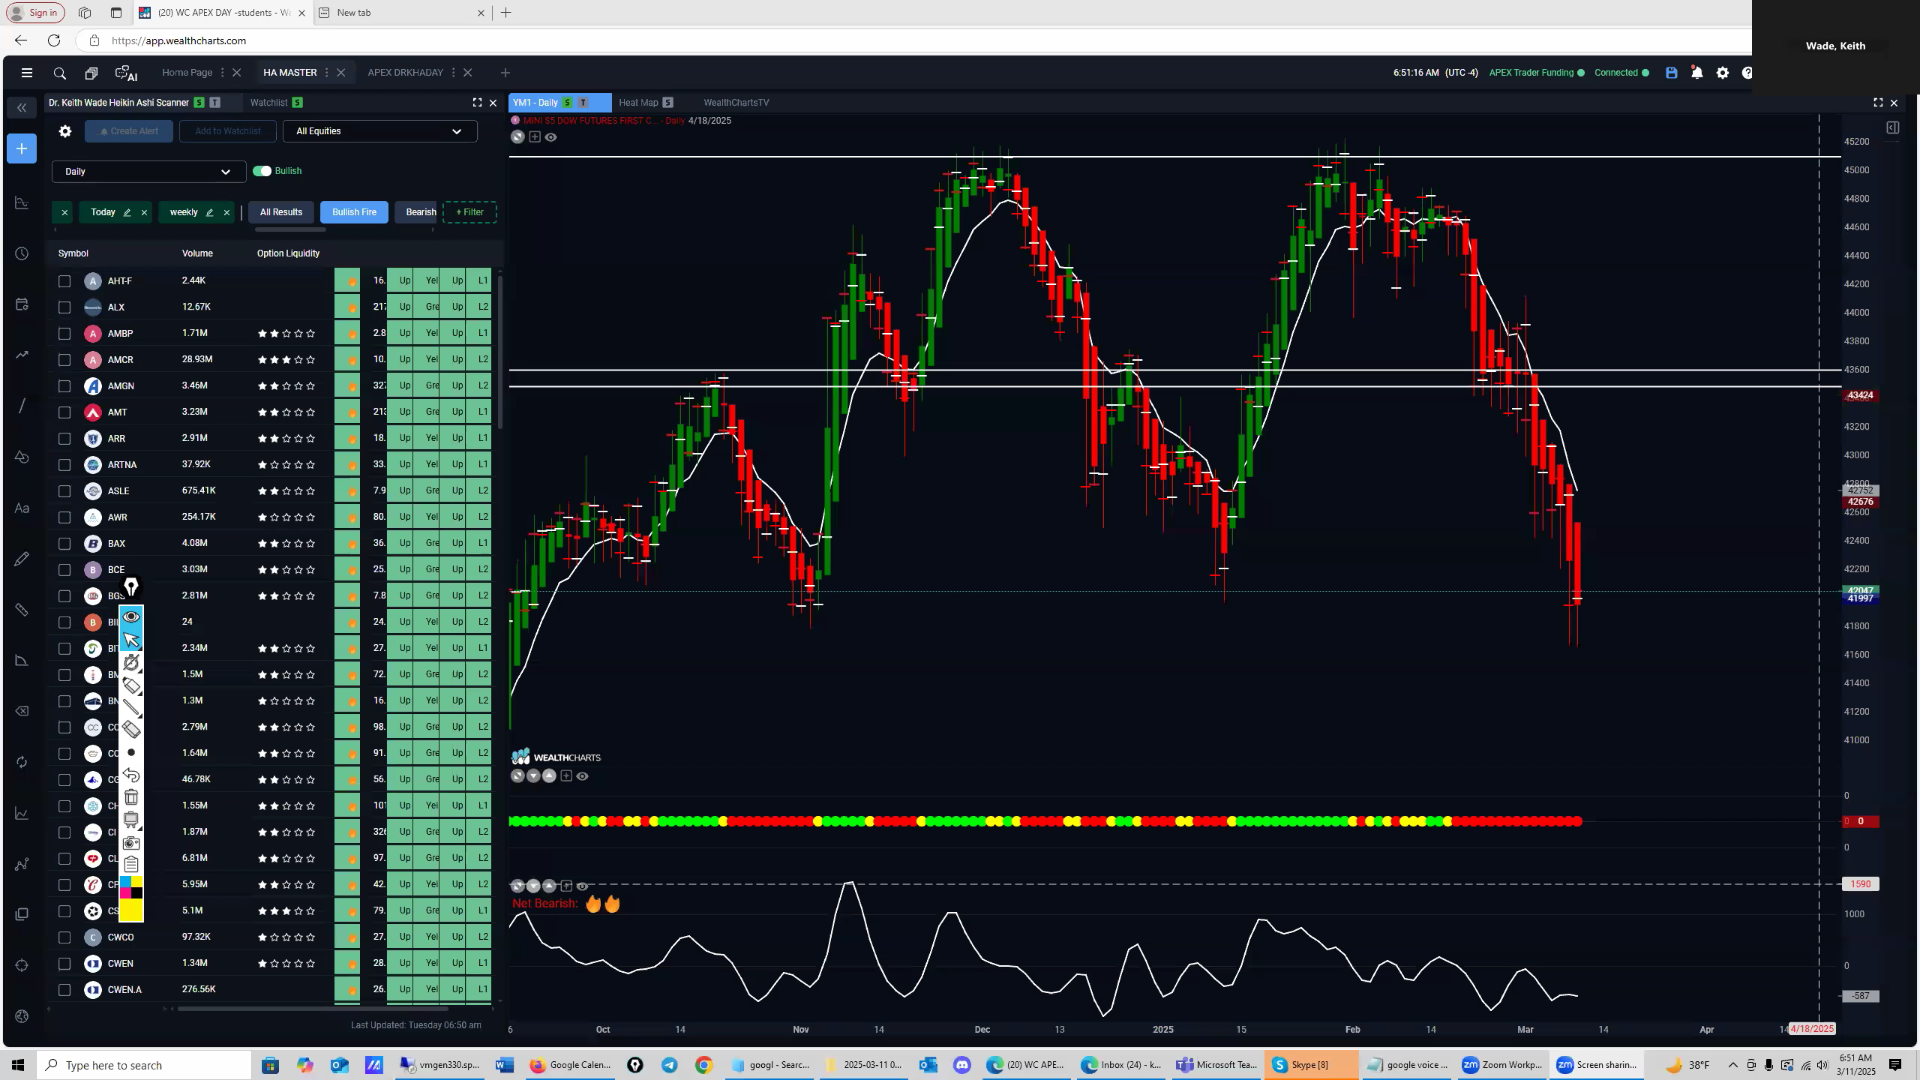The width and height of the screenshot is (1920, 1080).
Task: Open the Watchlist tab
Action: click(268, 103)
